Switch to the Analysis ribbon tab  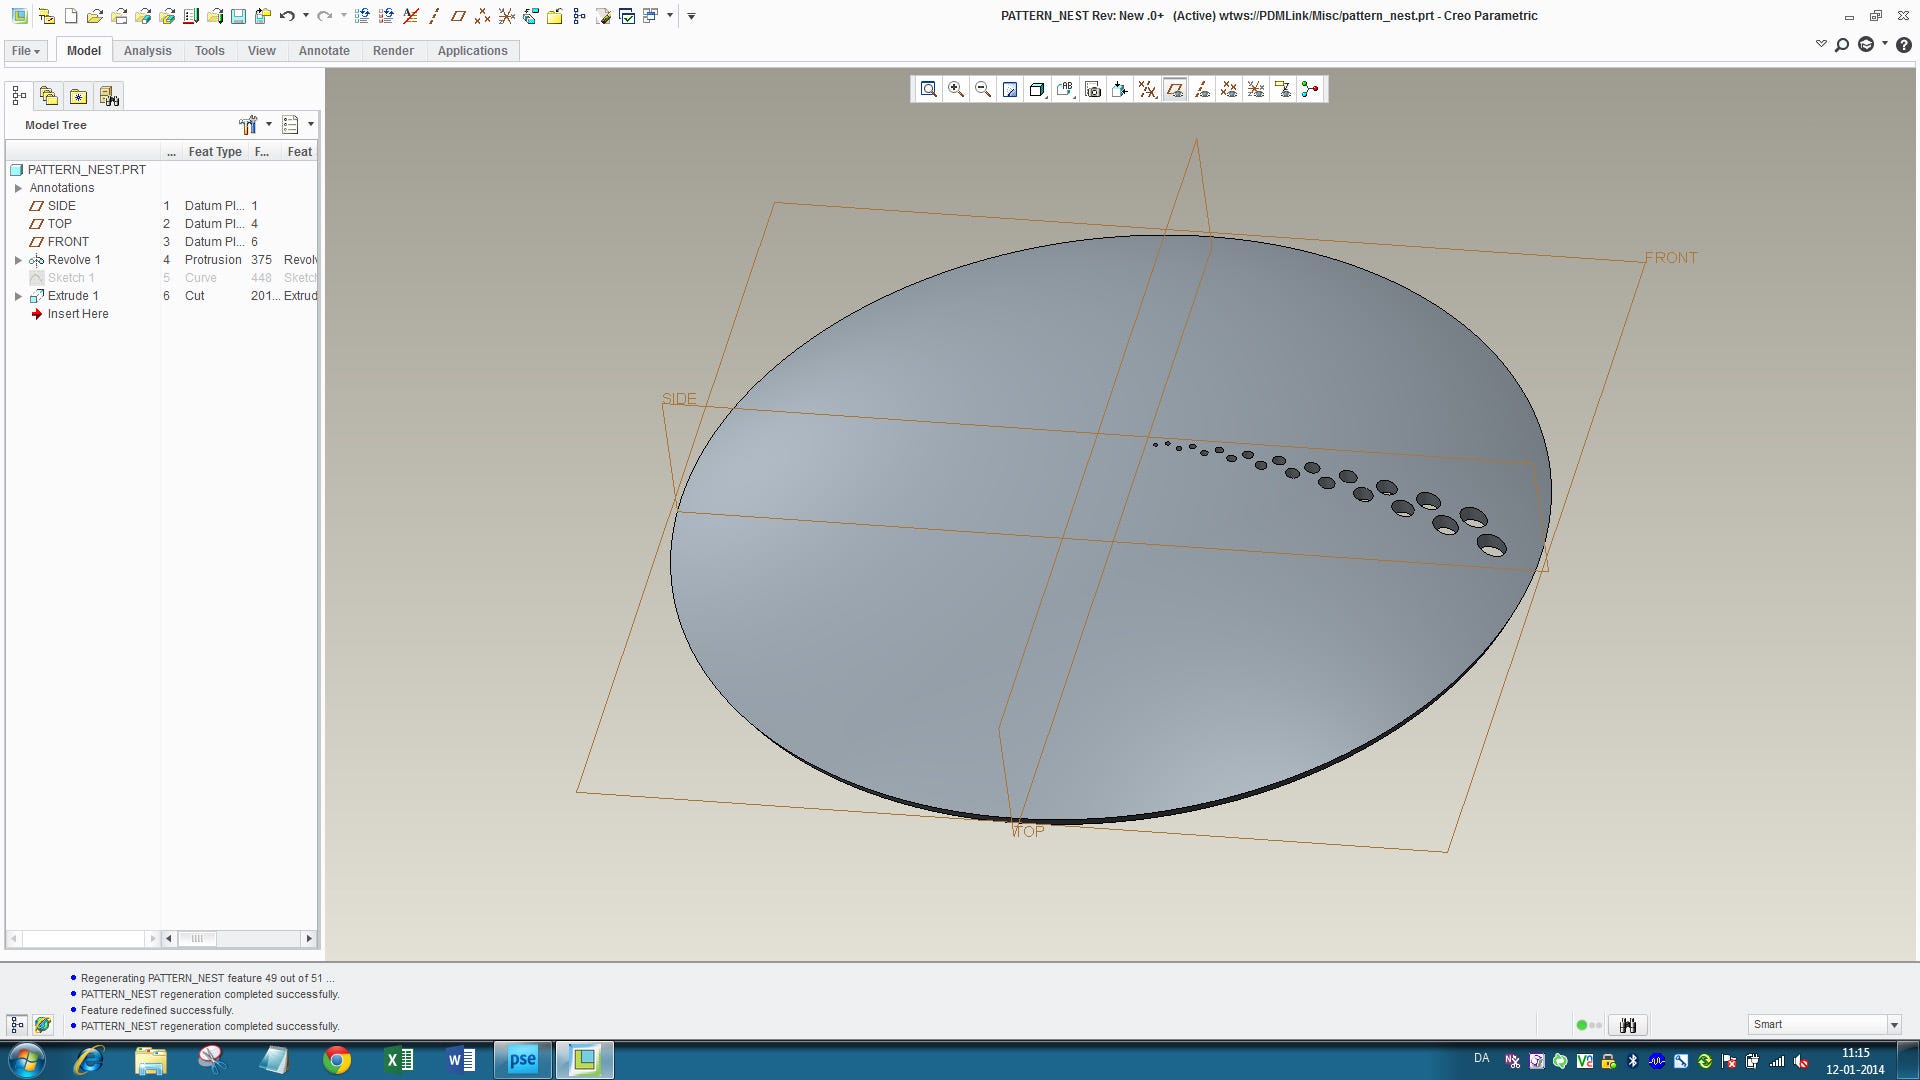(x=147, y=50)
